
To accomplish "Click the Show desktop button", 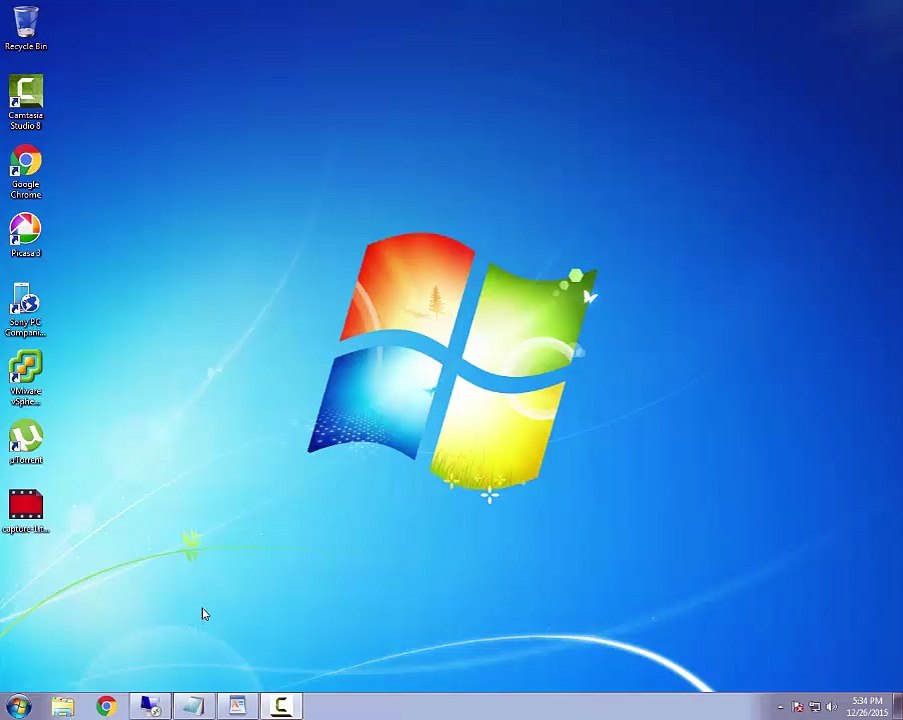I will tap(898, 706).
